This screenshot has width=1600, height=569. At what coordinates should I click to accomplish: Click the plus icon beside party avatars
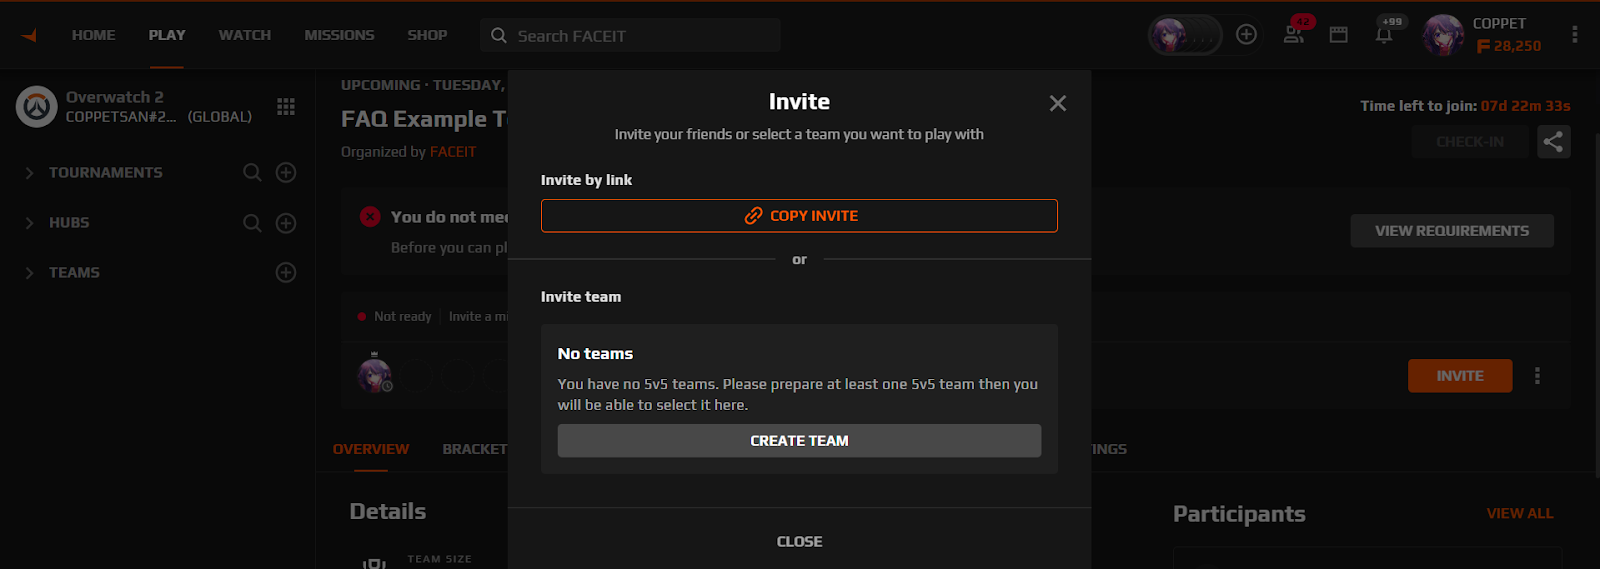[1246, 34]
